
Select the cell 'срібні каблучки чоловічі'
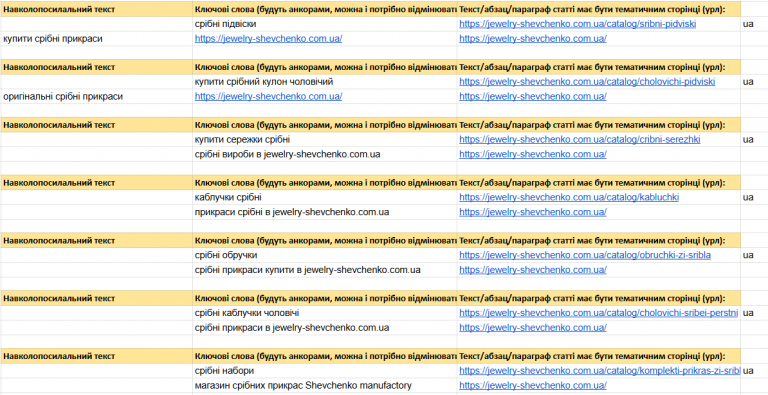click(325, 313)
